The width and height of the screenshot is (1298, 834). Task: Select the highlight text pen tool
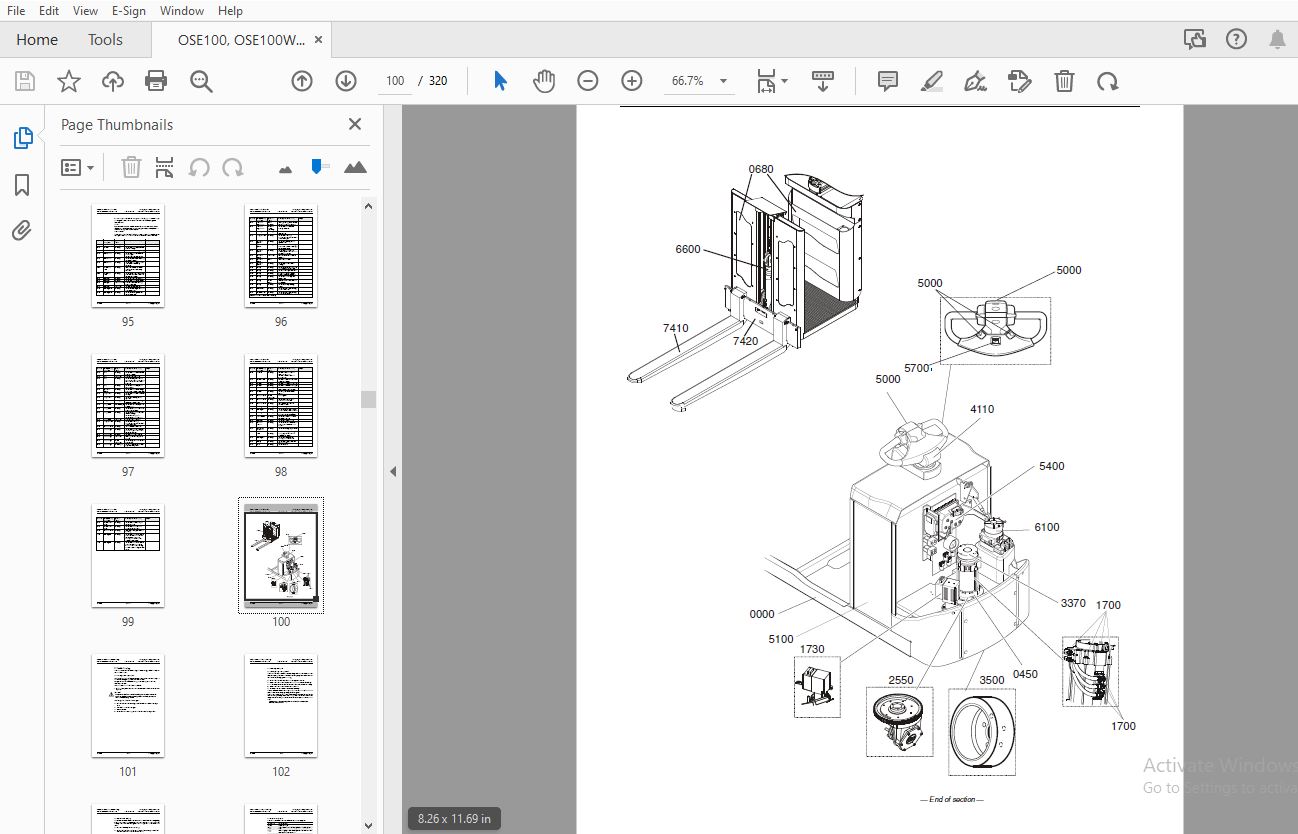click(932, 81)
